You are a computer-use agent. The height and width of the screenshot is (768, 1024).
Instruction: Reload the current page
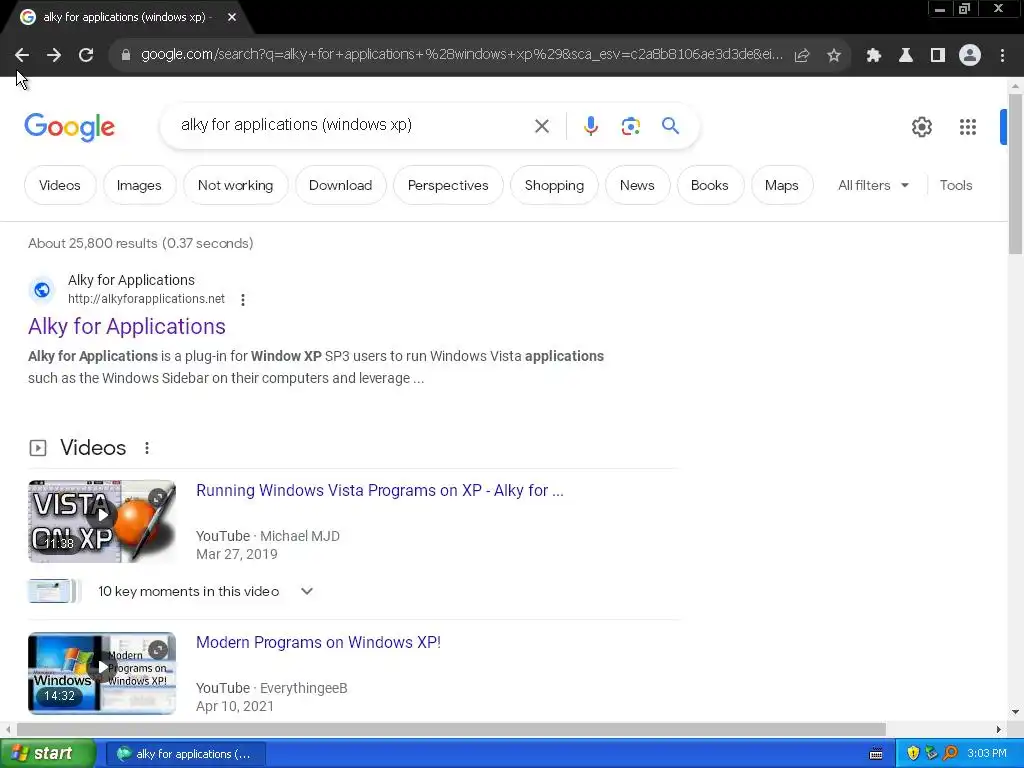pos(86,56)
